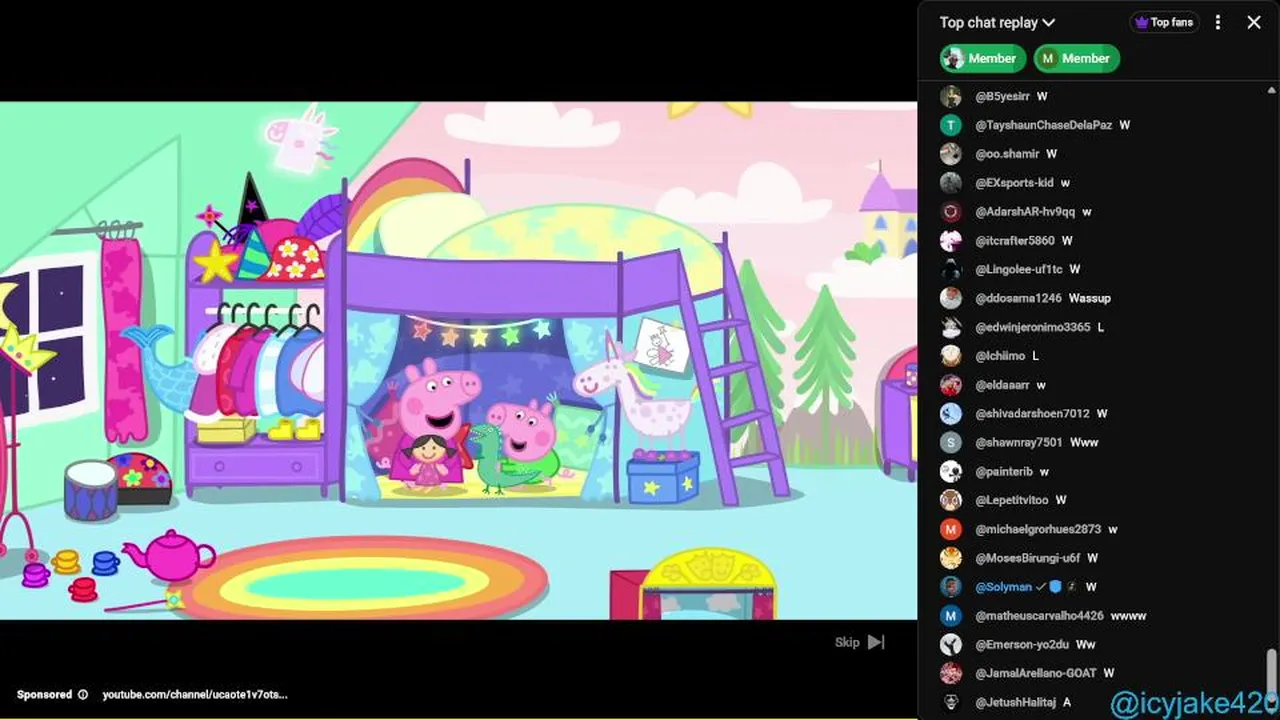Open avatar of @eldaaarr
The image size is (1280, 720).
pos(951,385)
